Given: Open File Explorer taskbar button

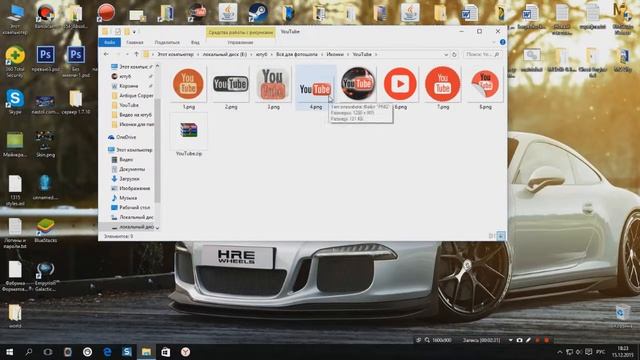Looking at the screenshot, I should tap(146, 352).
